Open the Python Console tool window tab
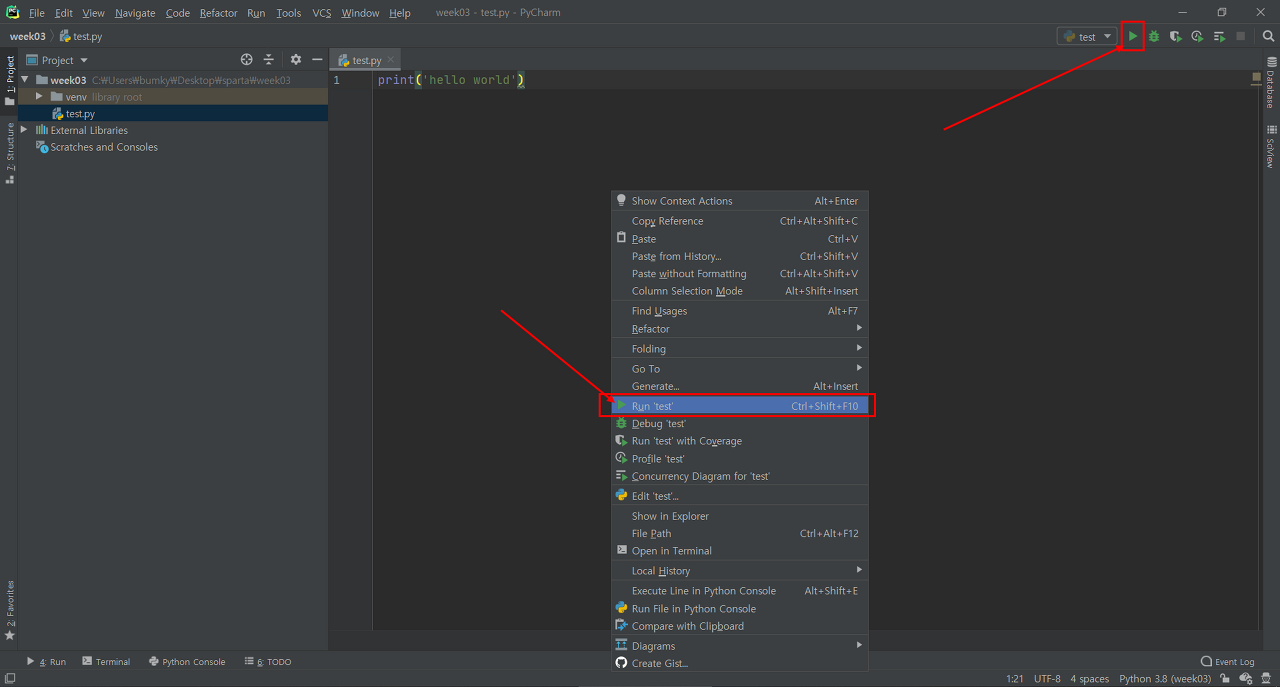This screenshot has height=687, width=1280. 187,662
